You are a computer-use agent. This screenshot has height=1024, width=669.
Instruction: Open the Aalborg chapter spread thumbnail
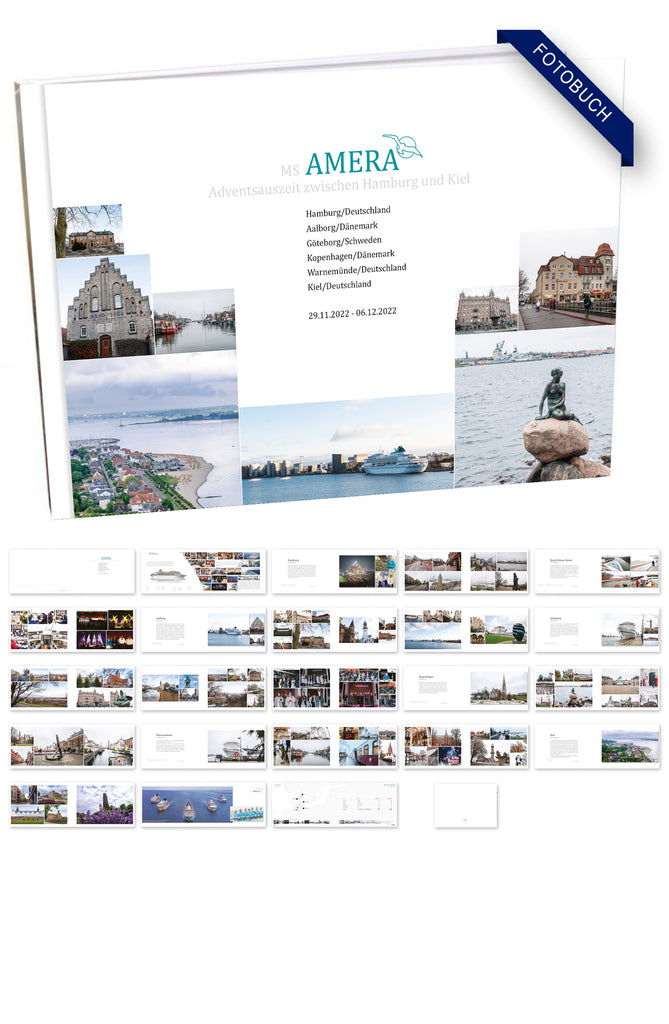pos(203,630)
